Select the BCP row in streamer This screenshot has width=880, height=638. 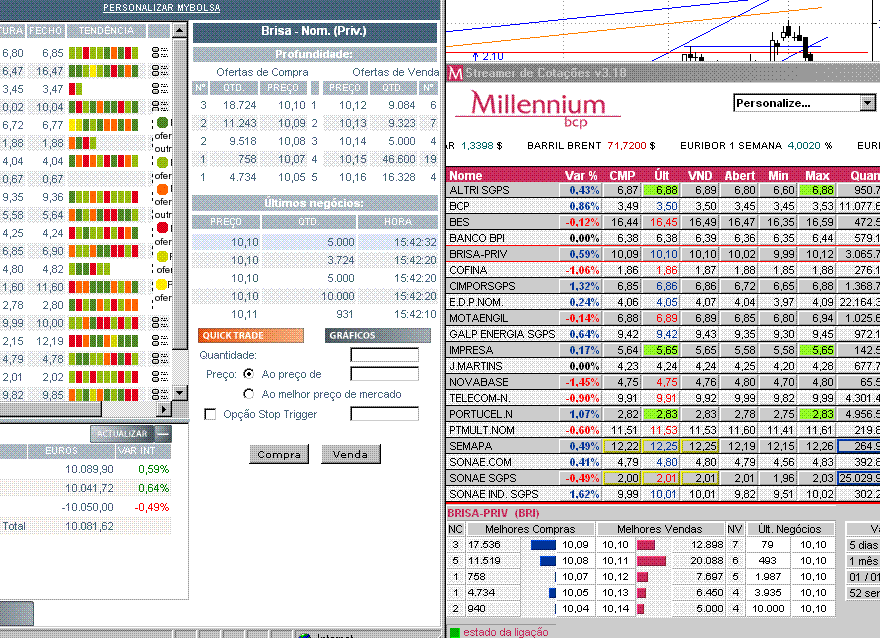point(663,206)
